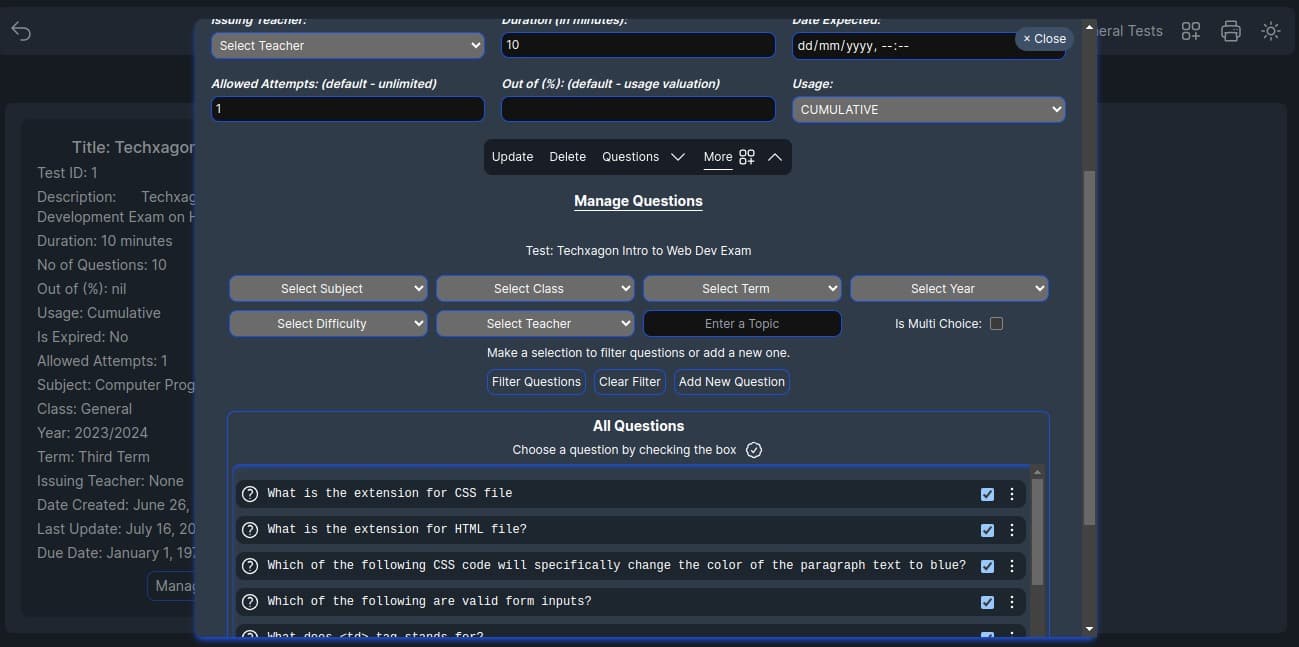Open options menu for CSS file question
The image size is (1299, 647).
(x=1012, y=494)
